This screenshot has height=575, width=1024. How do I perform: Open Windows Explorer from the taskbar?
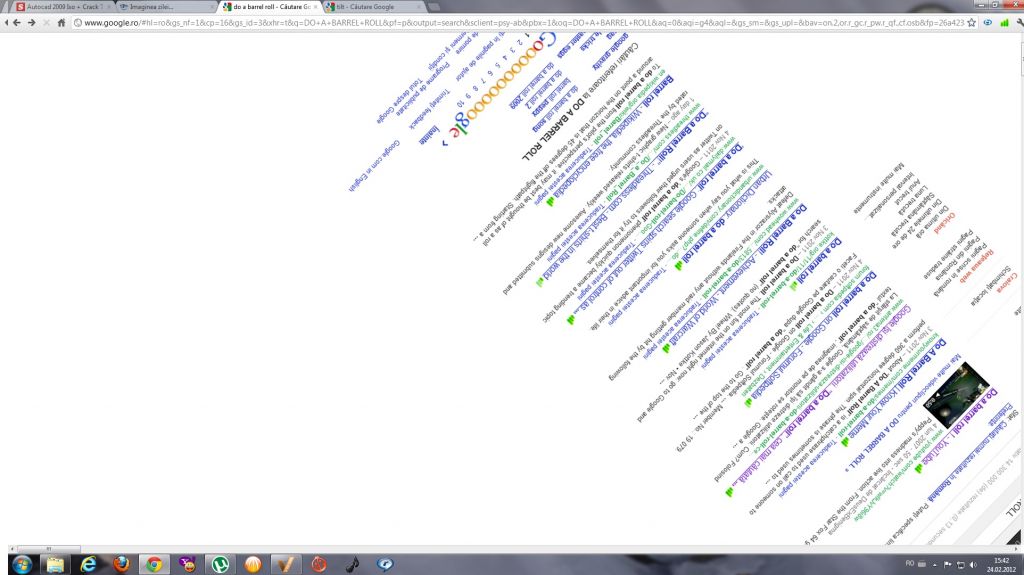pyautogui.click(x=55, y=564)
